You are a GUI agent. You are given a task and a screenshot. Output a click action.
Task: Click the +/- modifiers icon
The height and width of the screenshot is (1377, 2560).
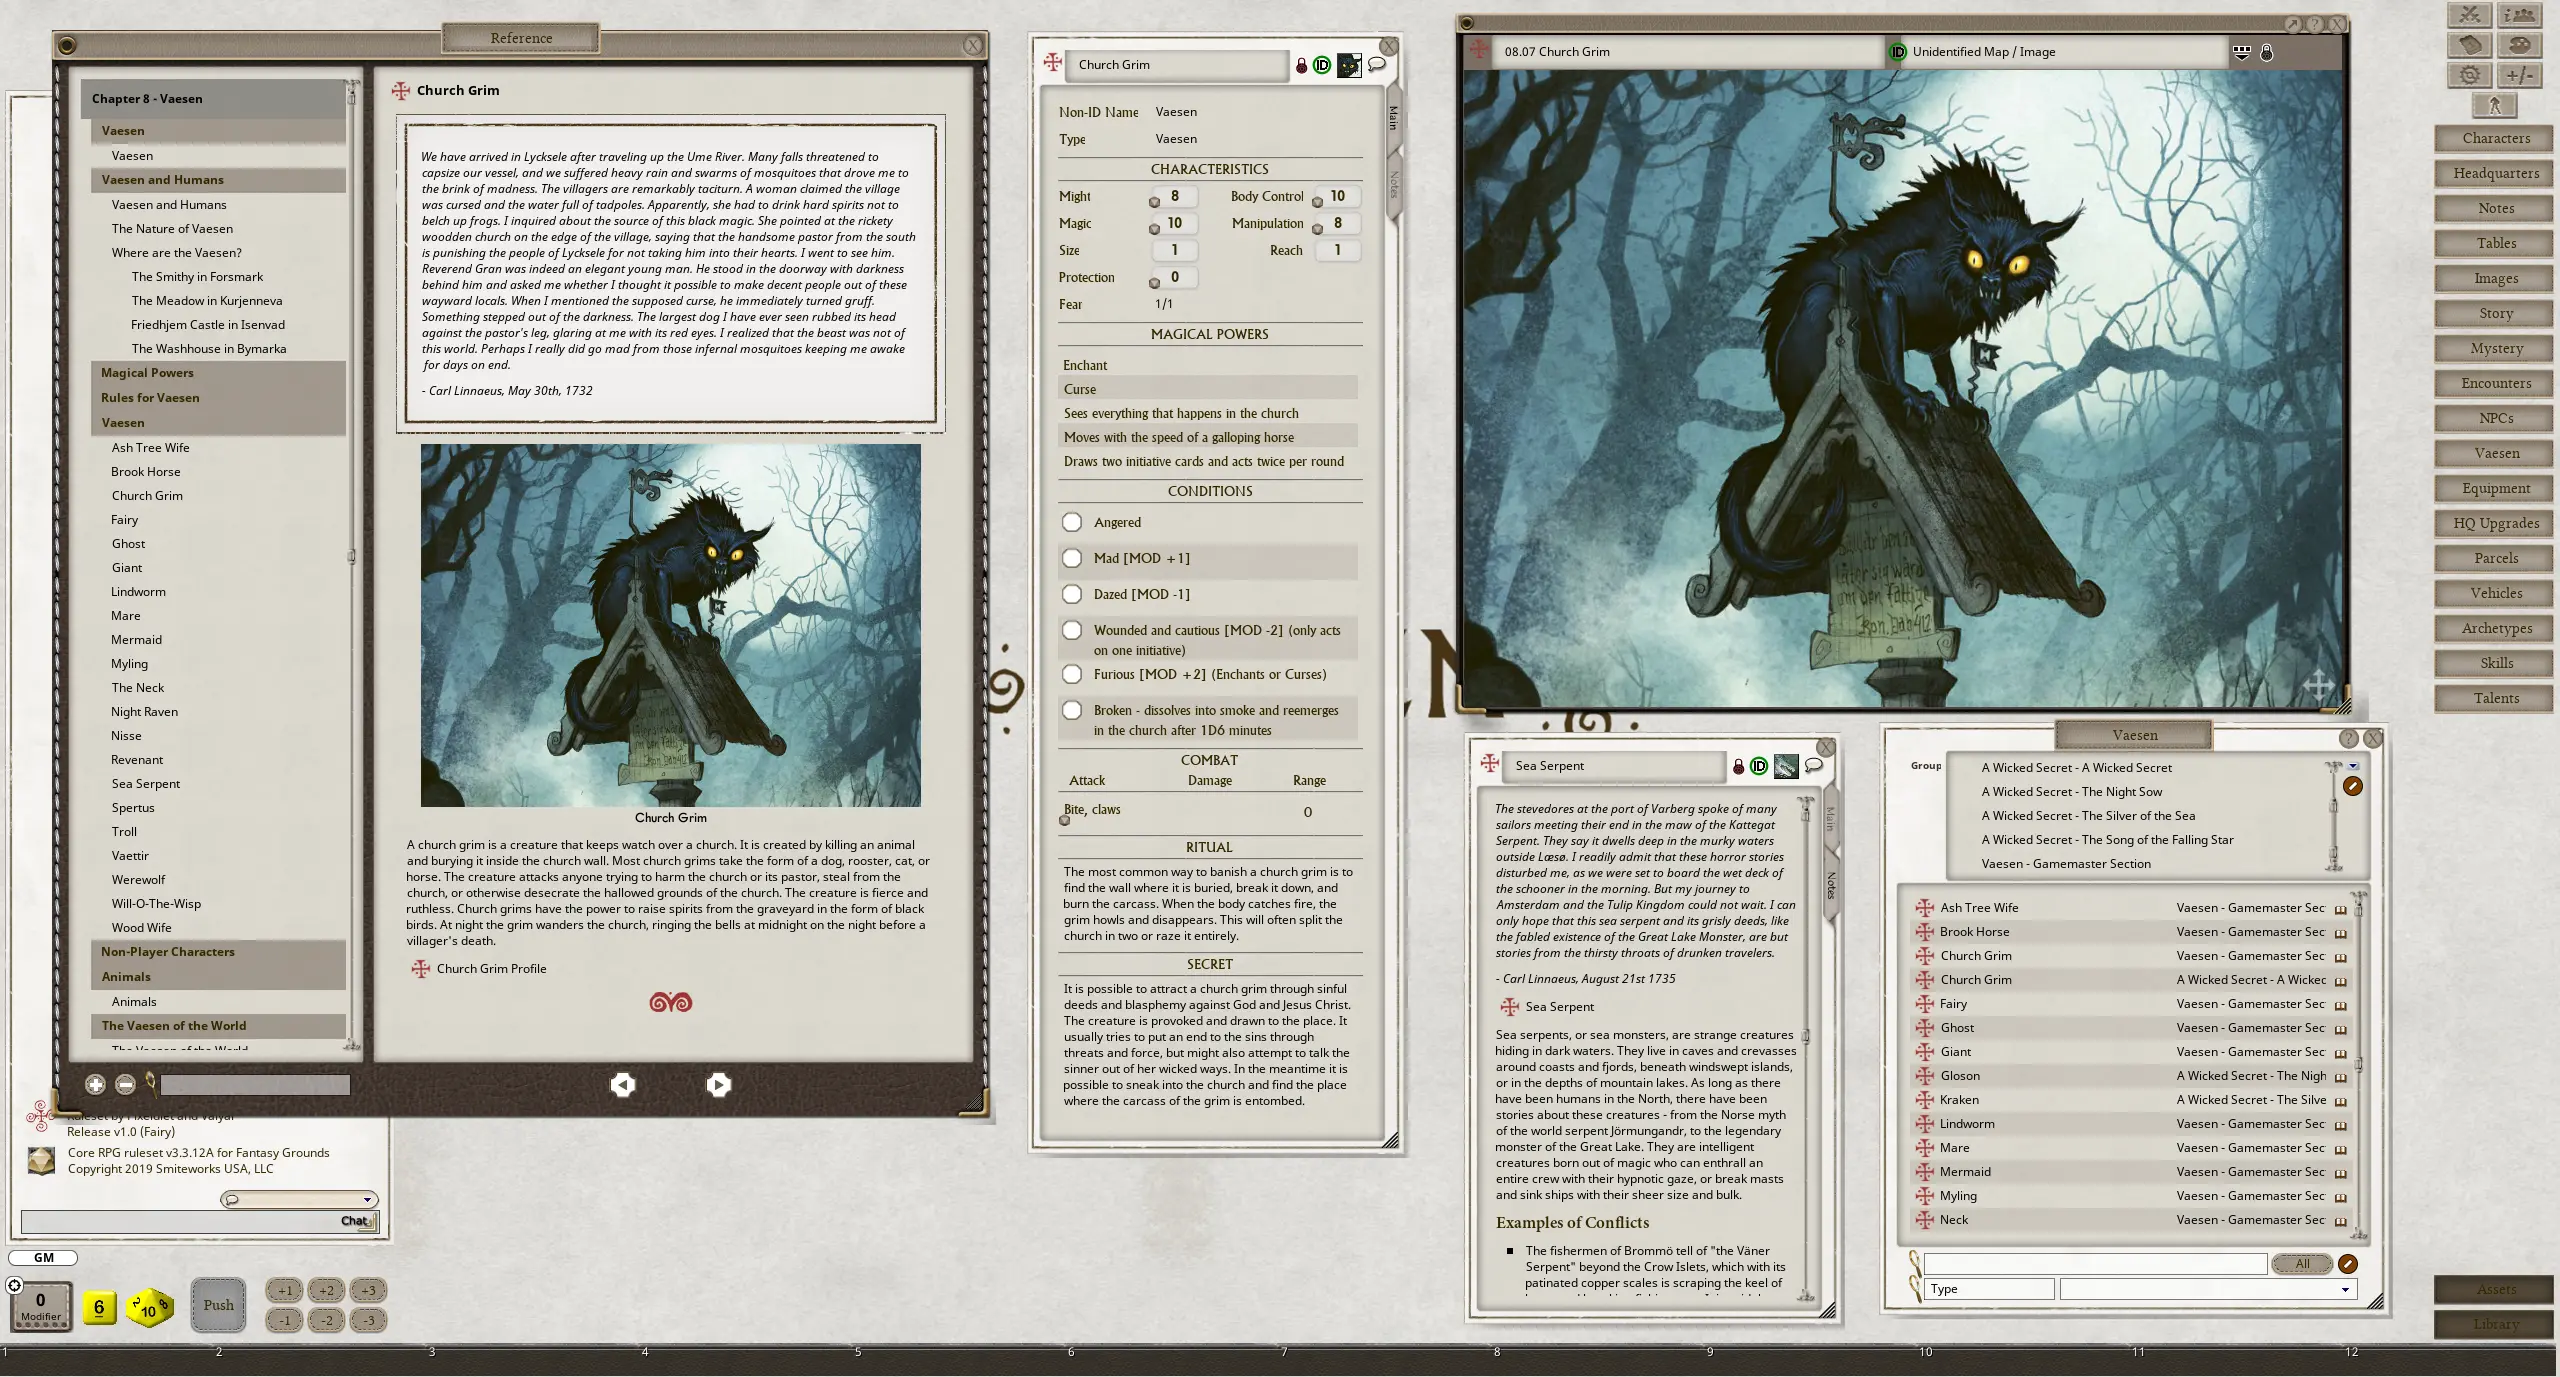point(2519,75)
